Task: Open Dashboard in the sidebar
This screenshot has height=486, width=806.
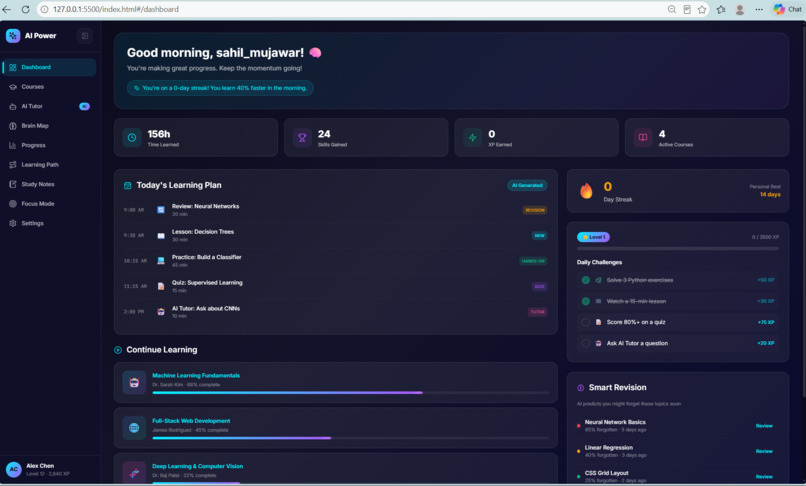Action: pos(49,67)
